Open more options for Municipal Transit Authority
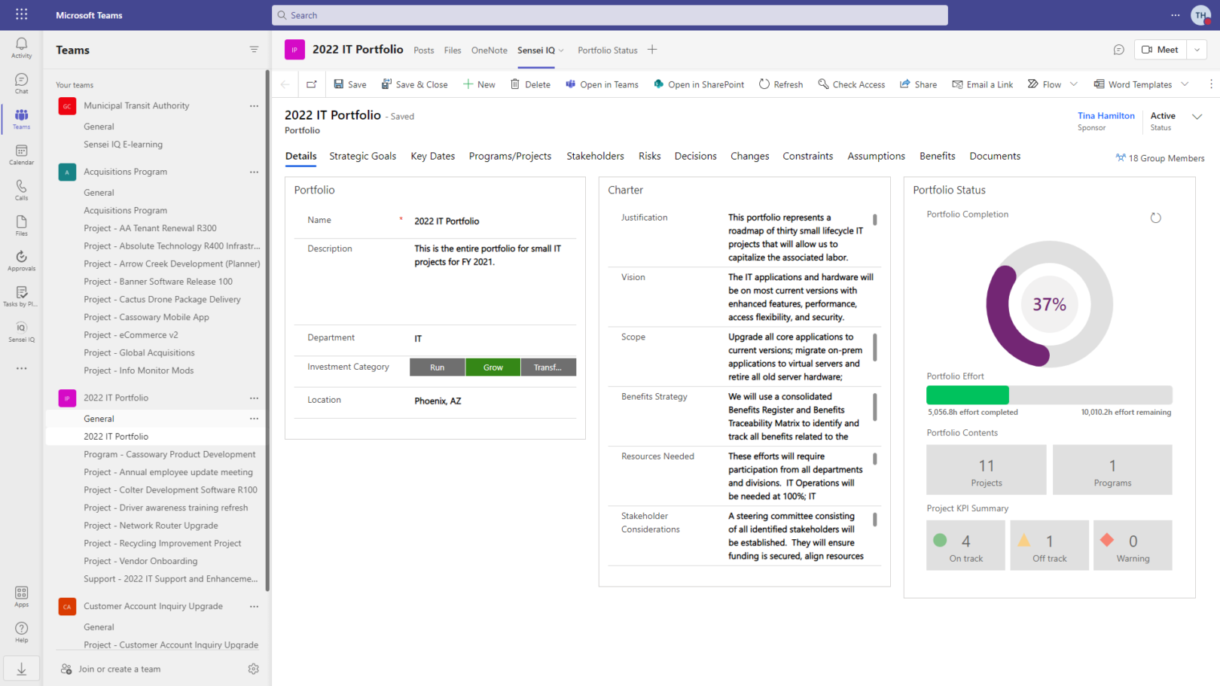 pos(254,106)
